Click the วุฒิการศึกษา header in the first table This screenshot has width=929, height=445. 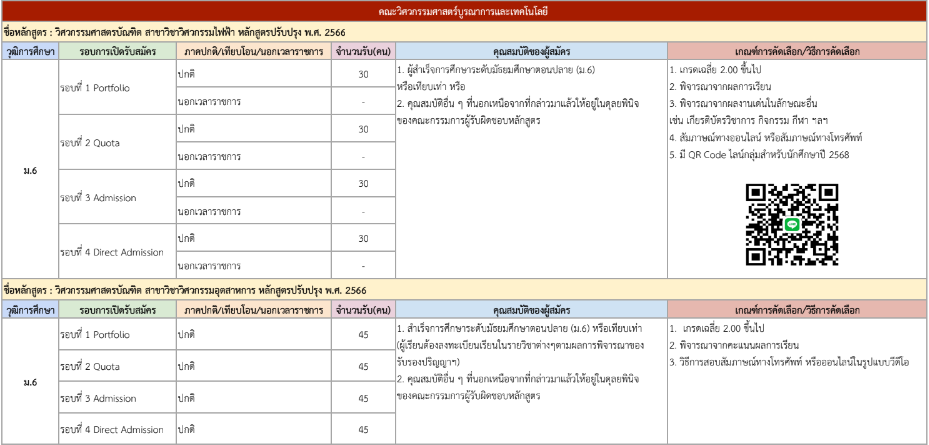pyautogui.click(x=30, y=50)
